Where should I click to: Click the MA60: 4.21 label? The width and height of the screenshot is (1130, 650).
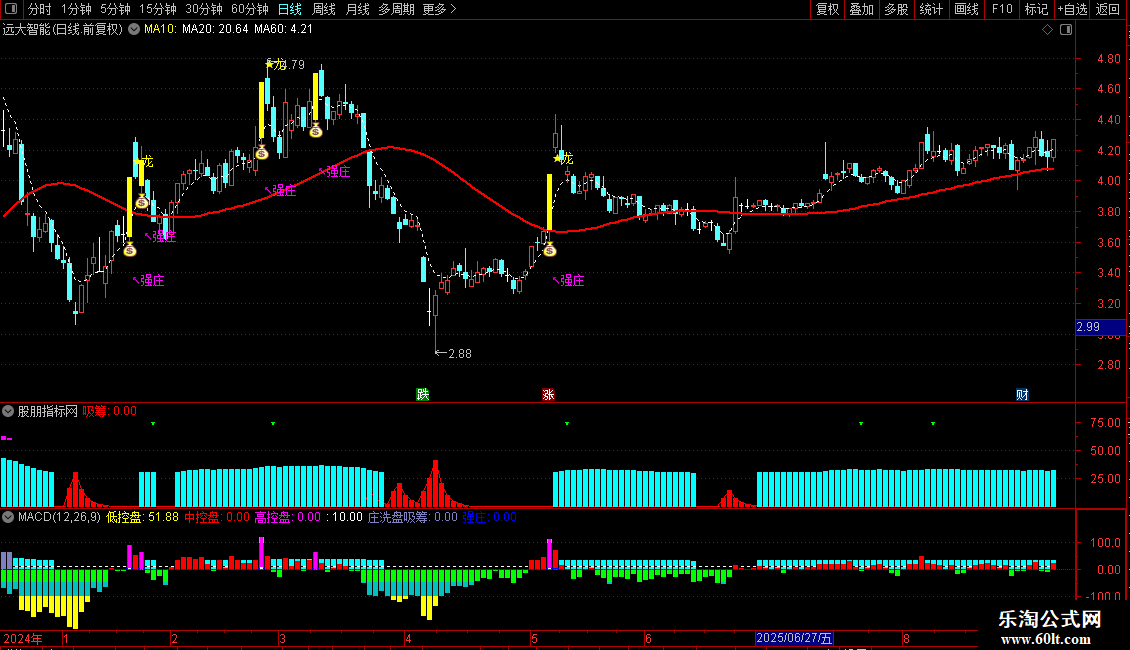283,30
